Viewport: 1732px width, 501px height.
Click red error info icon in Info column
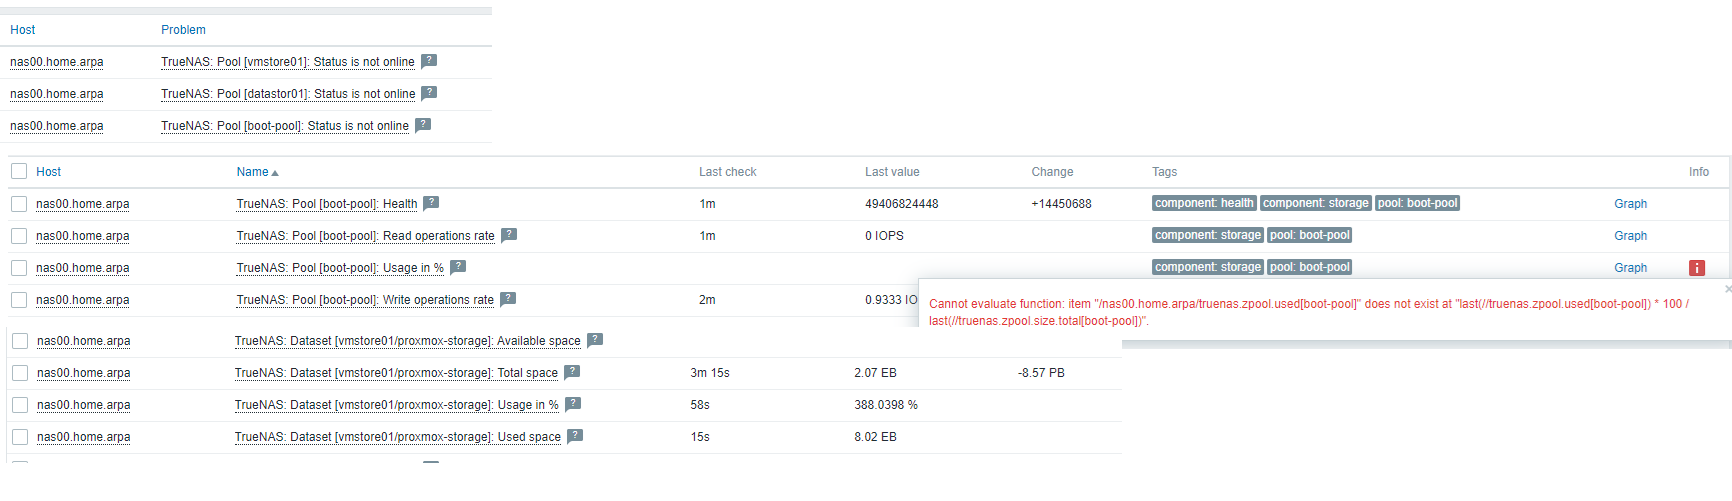coord(1697,268)
